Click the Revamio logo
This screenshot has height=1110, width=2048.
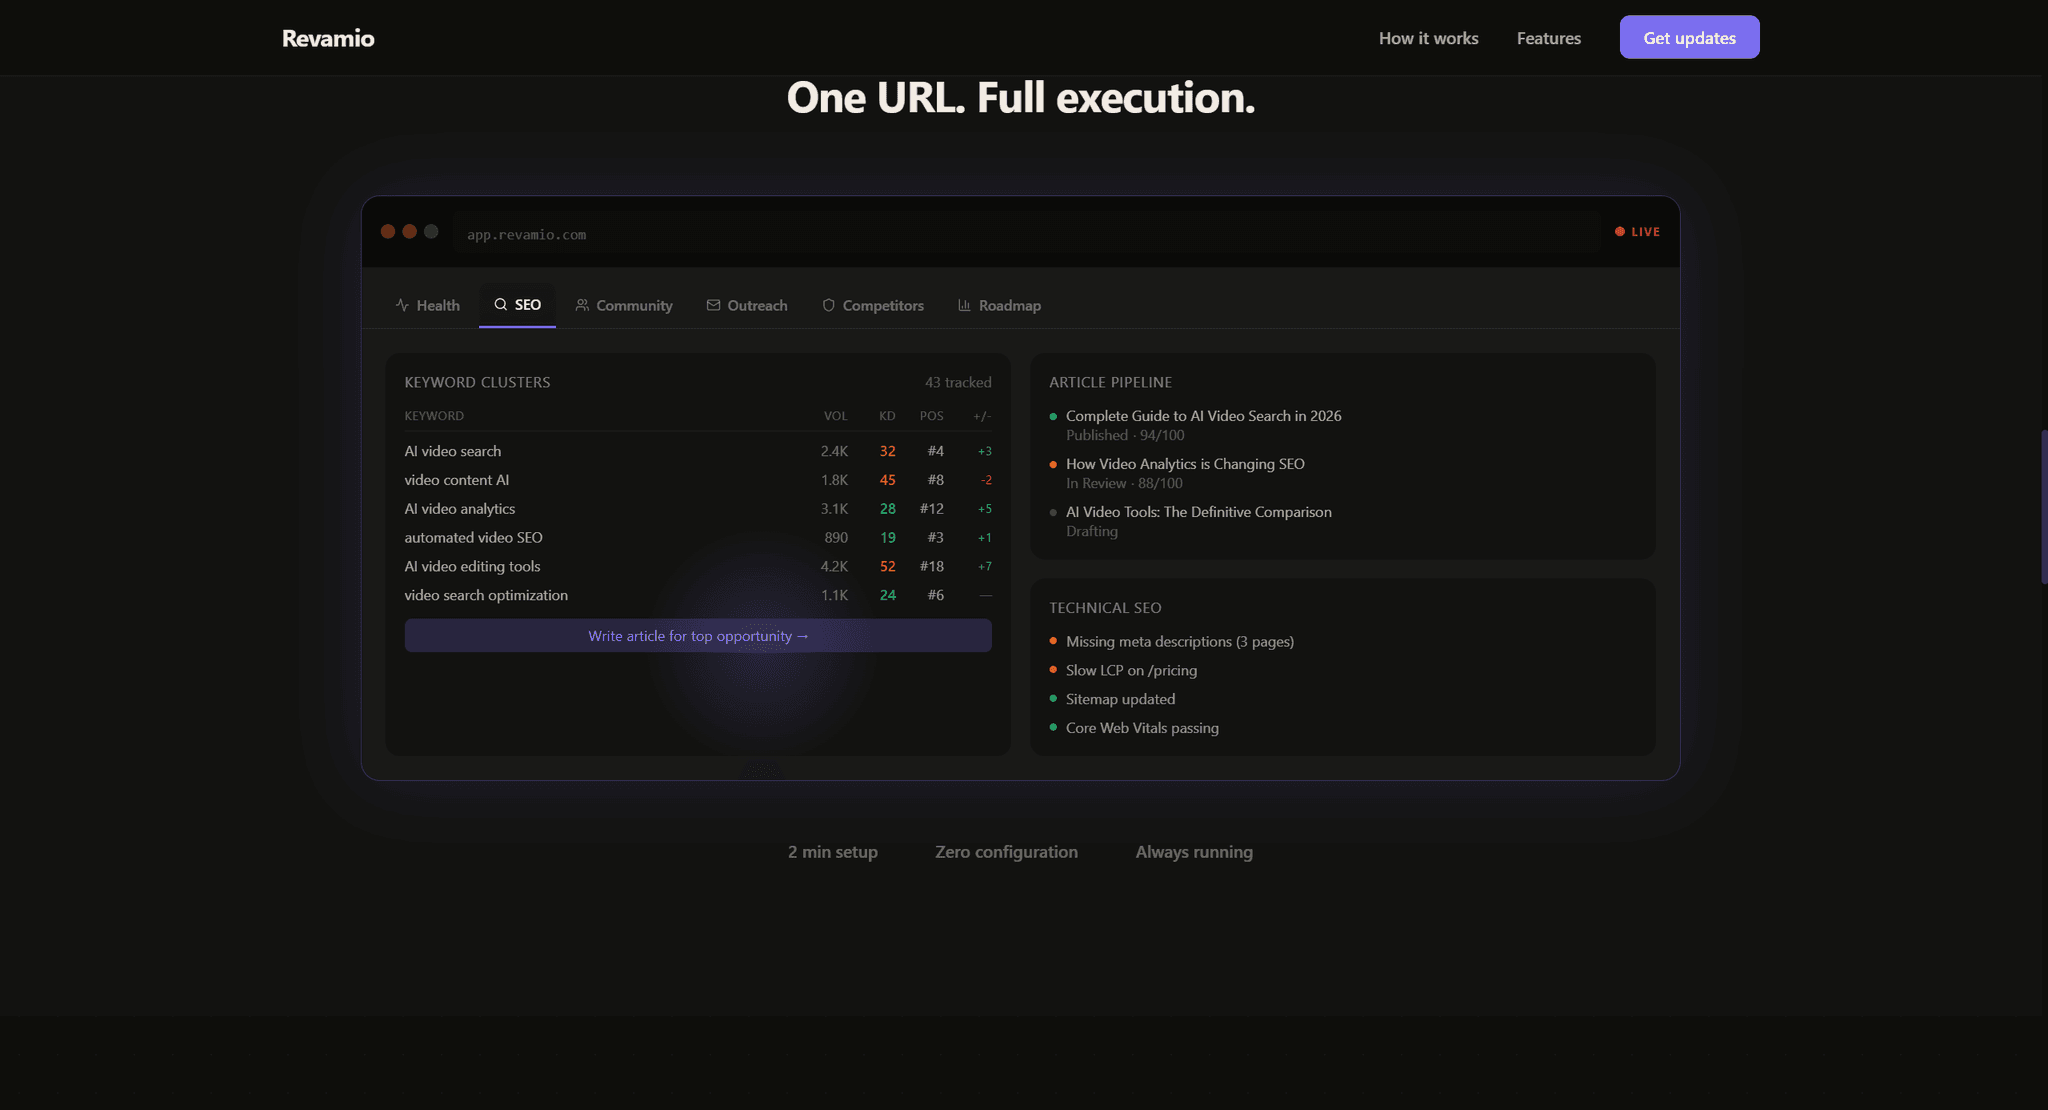[328, 38]
